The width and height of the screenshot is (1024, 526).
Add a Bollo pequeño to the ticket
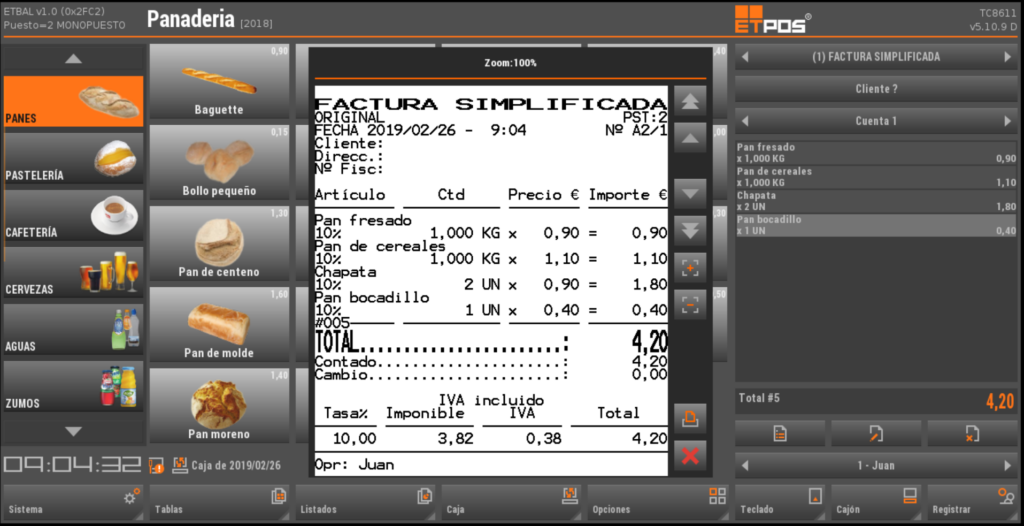219,163
